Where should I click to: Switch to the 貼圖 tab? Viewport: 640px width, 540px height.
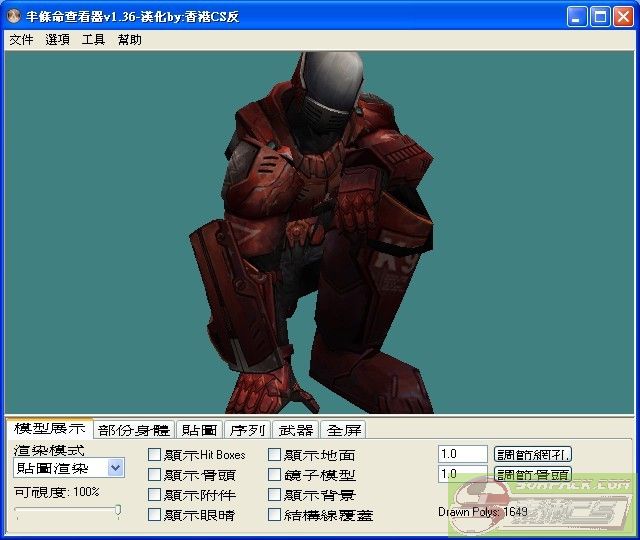199,430
